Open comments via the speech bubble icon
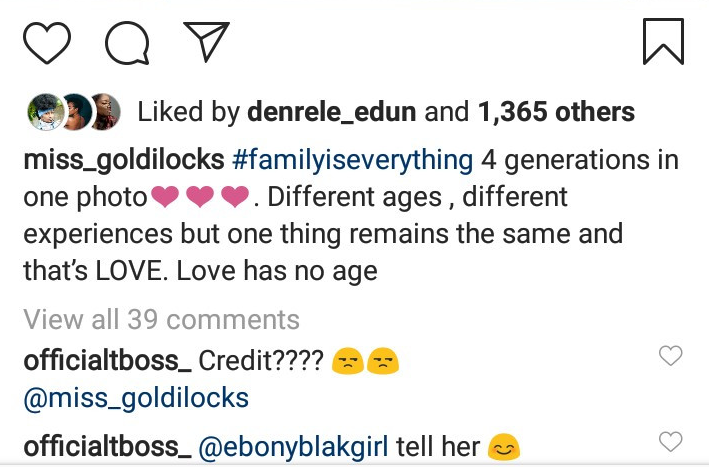The height and width of the screenshot is (467, 709). pyautogui.click(x=127, y=42)
